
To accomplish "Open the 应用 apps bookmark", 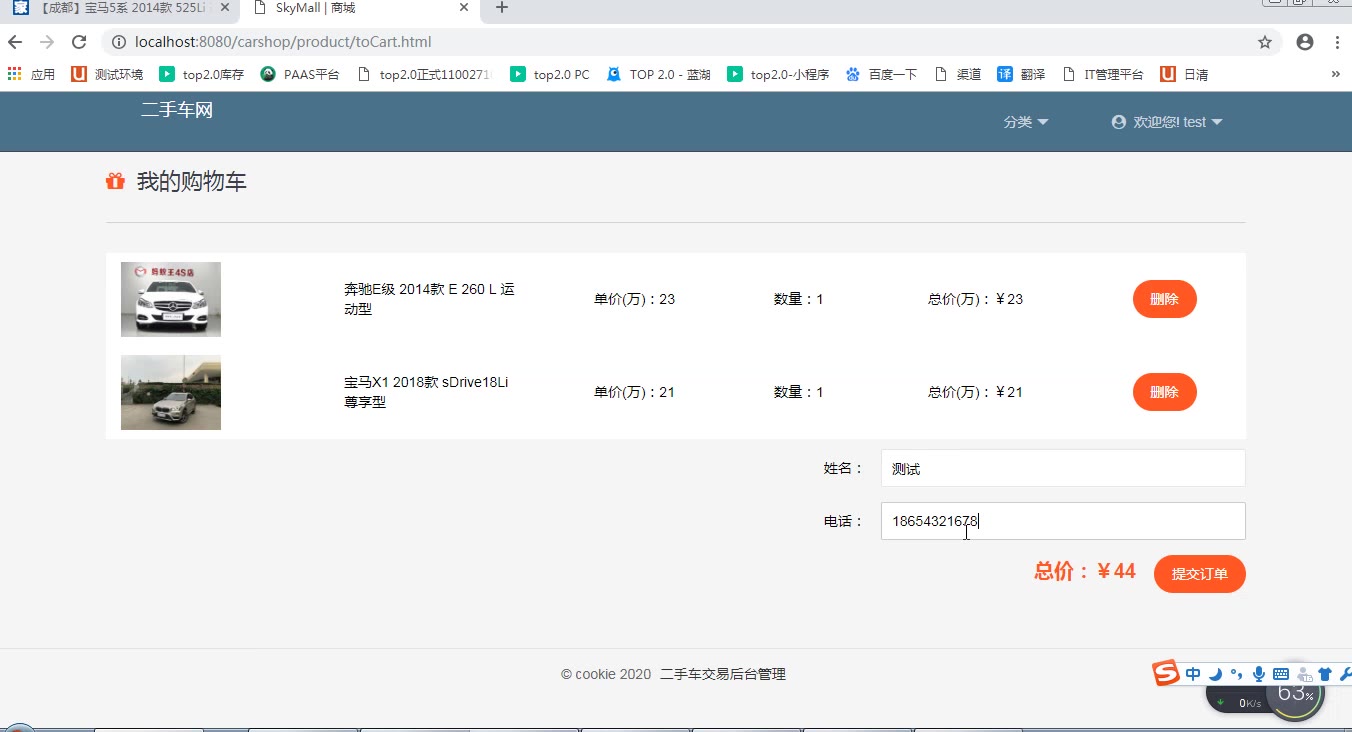I will 31,74.
